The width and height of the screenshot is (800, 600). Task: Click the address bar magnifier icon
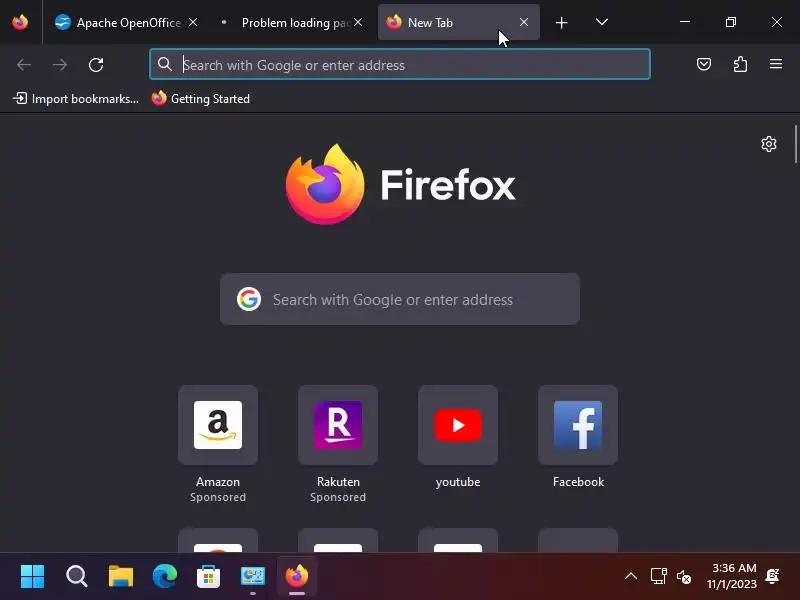point(164,64)
